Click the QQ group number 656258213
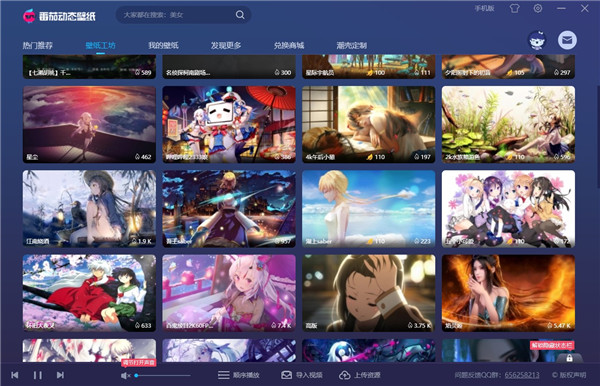600x386 pixels. [522, 375]
